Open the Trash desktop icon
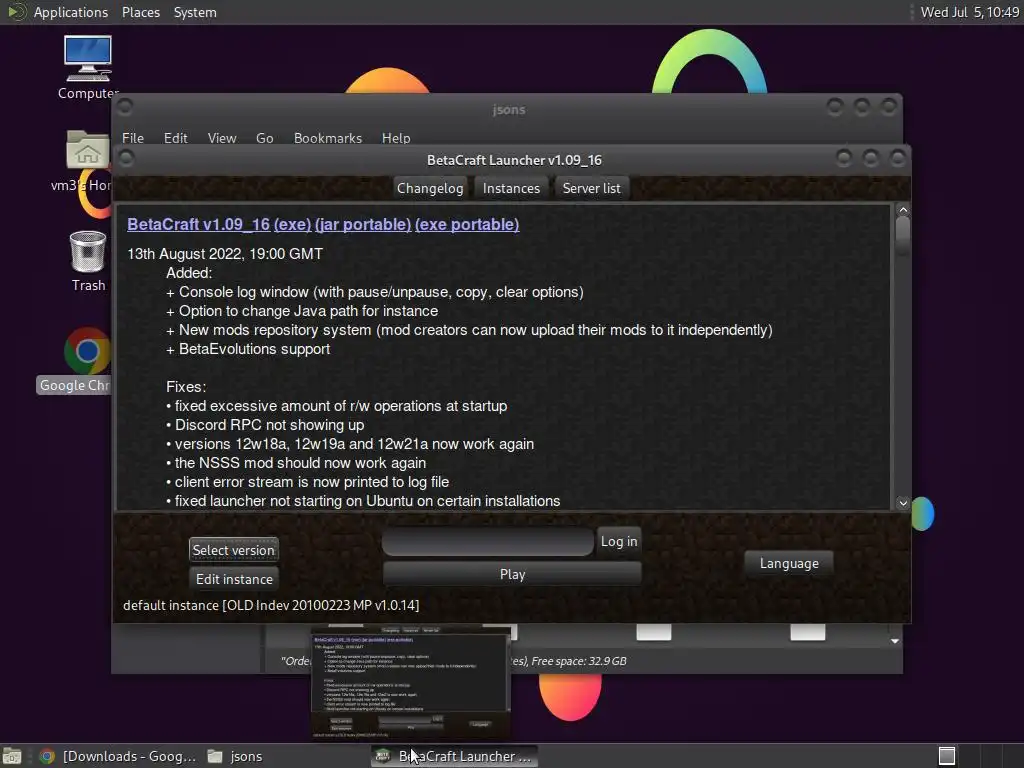The image size is (1024, 768). pyautogui.click(x=88, y=261)
